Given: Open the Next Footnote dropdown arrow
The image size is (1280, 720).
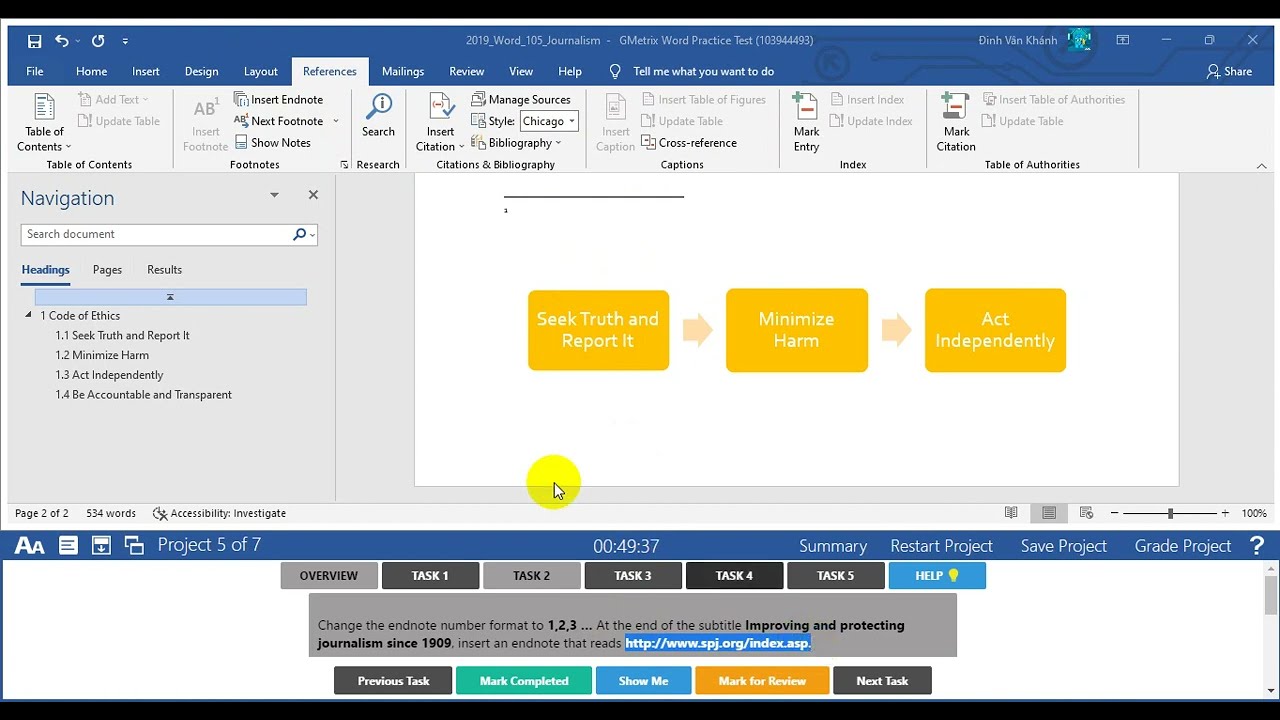Looking at the screenshot, I should click(x=335, y=121).
